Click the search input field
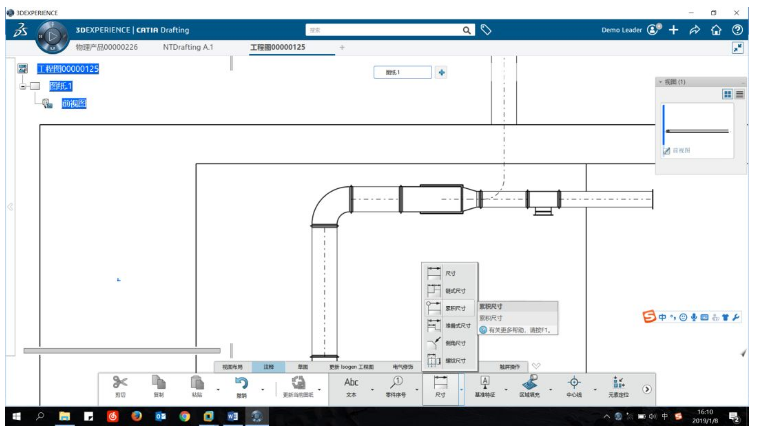 pos(383,30)
